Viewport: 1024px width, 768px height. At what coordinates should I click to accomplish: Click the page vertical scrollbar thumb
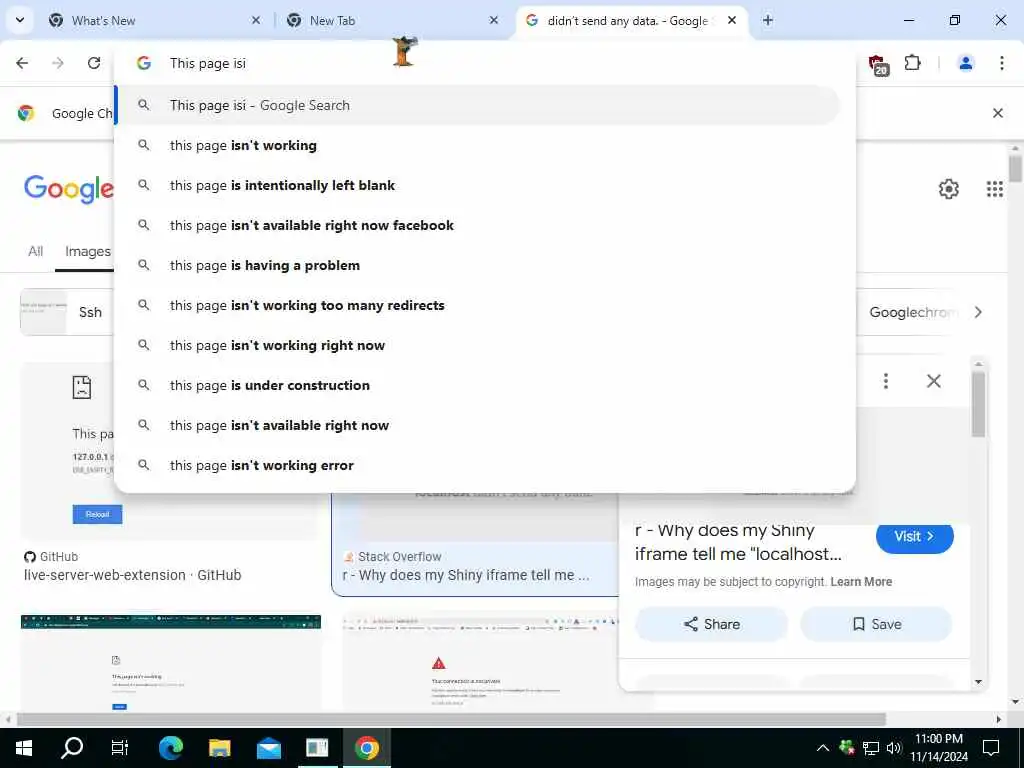[1014, 168]
